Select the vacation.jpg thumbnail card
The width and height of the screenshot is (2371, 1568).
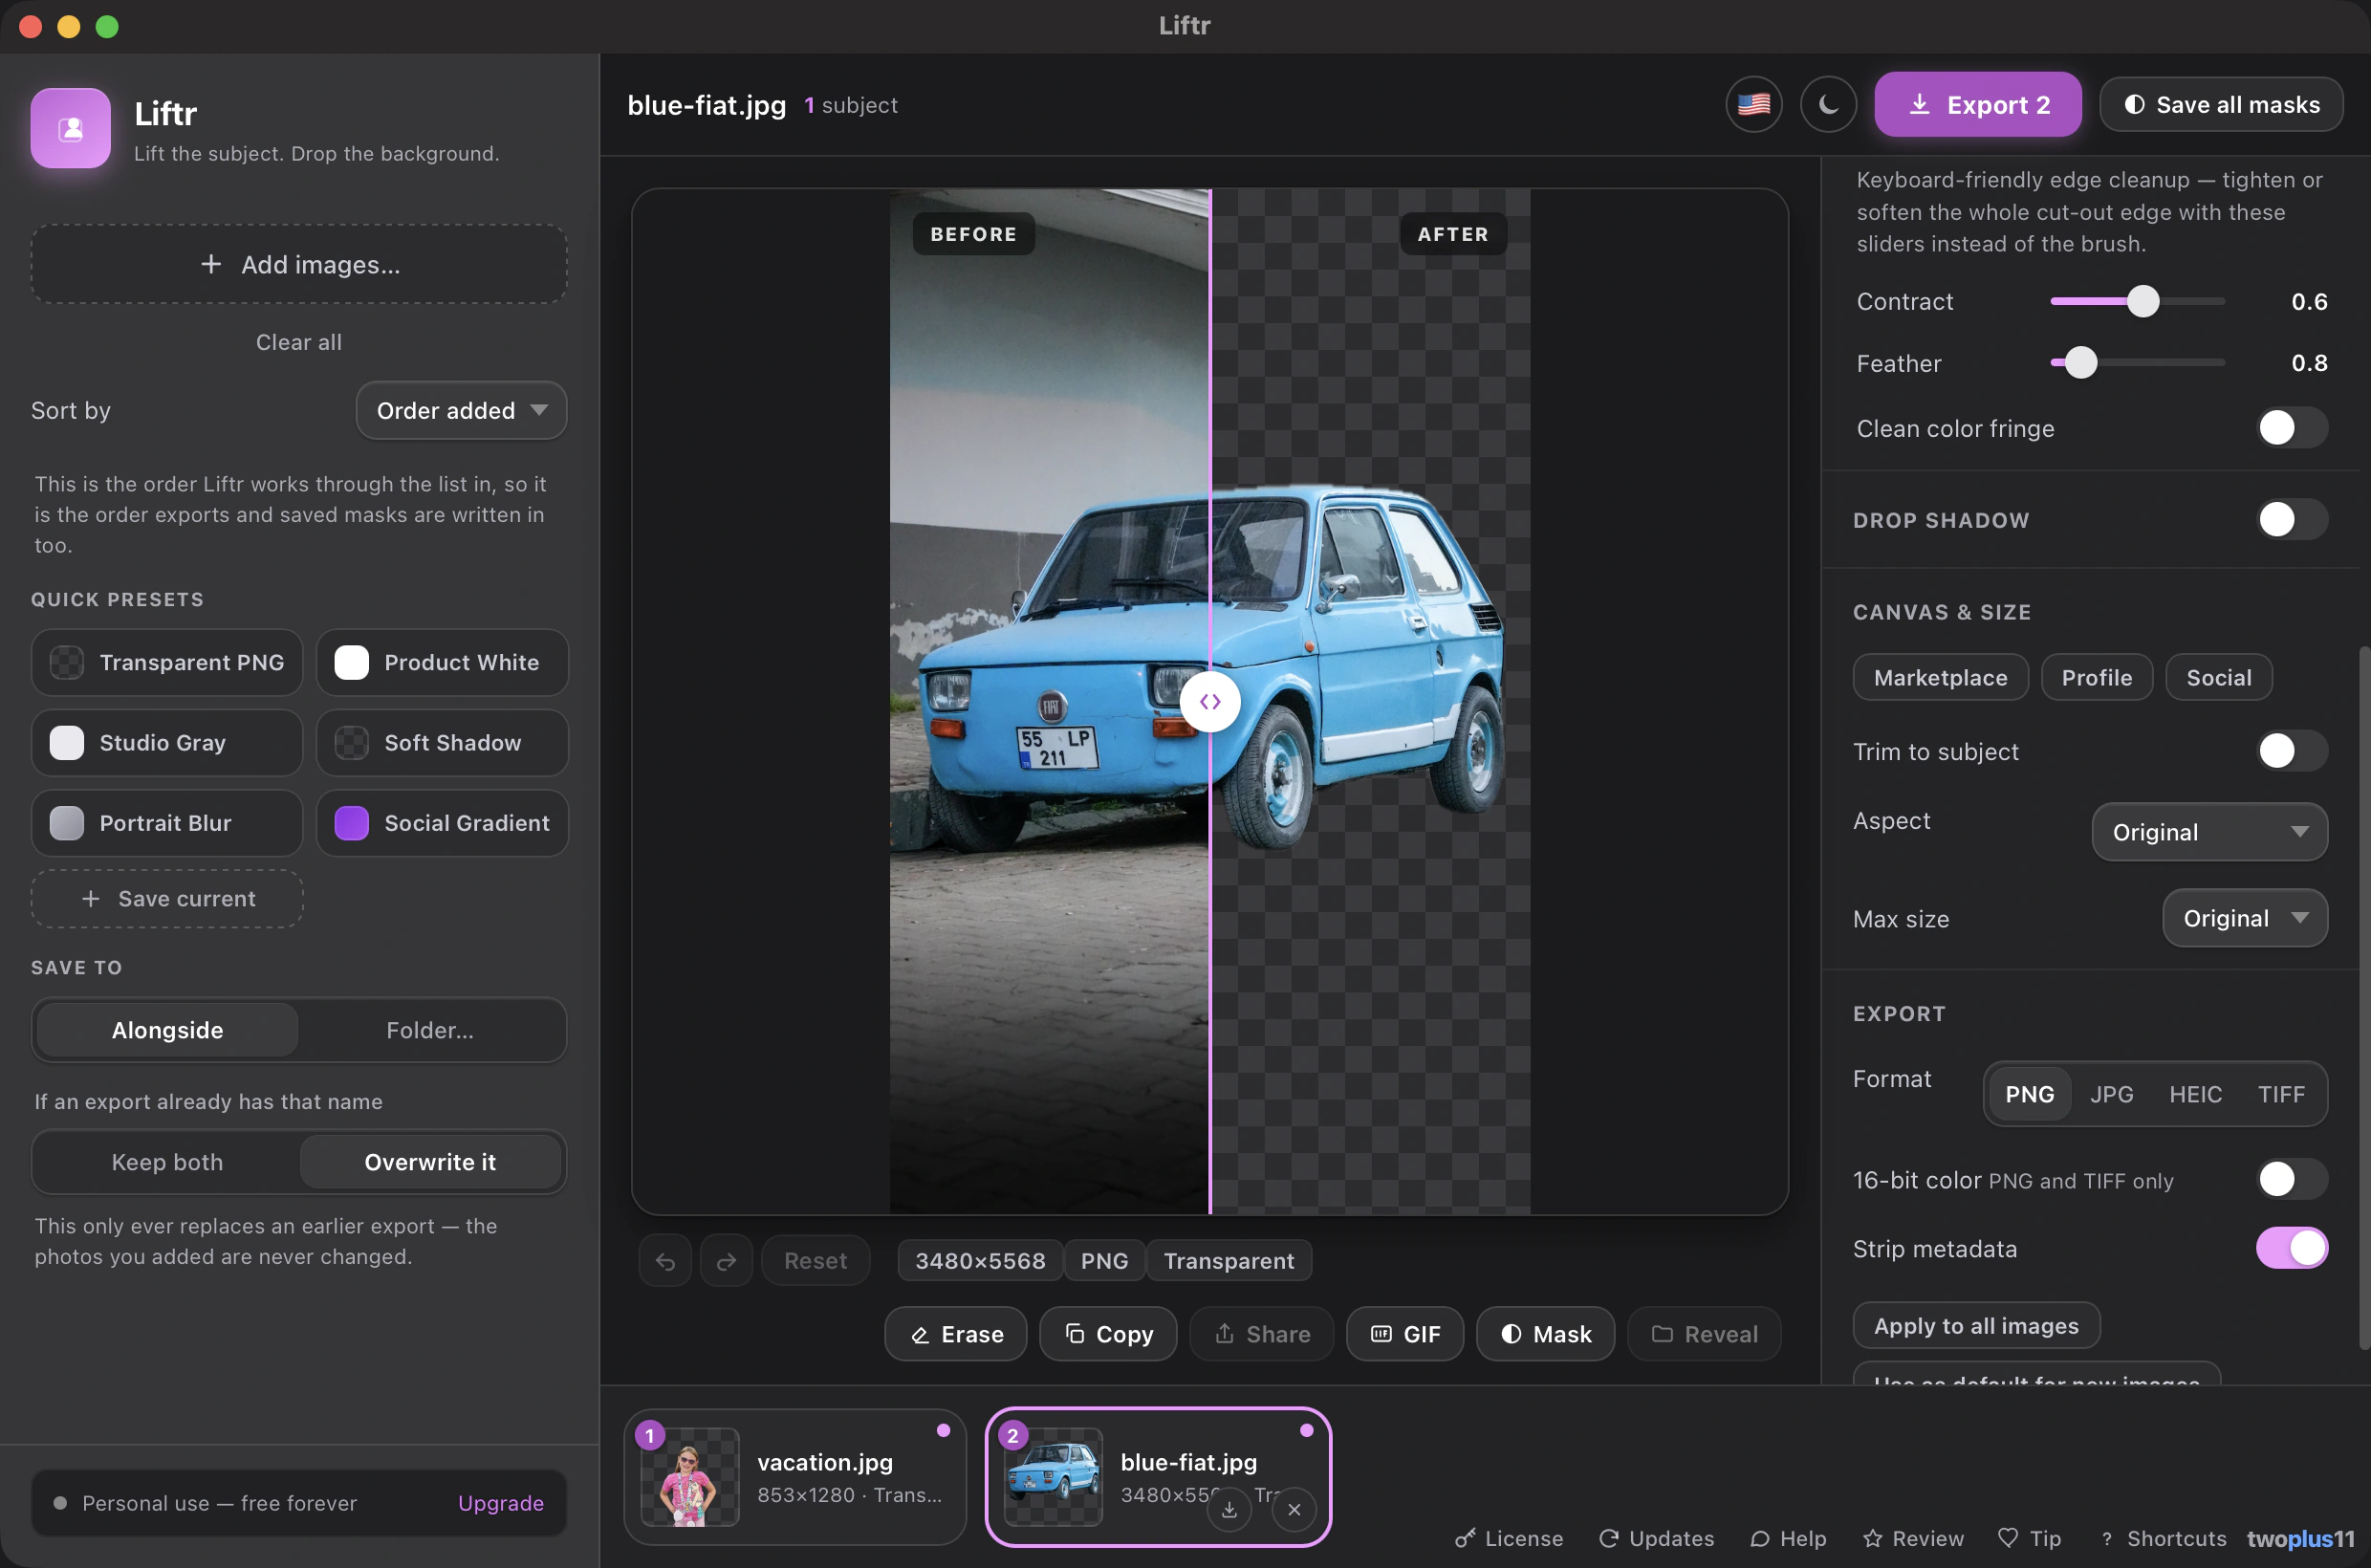[795, 1477]
